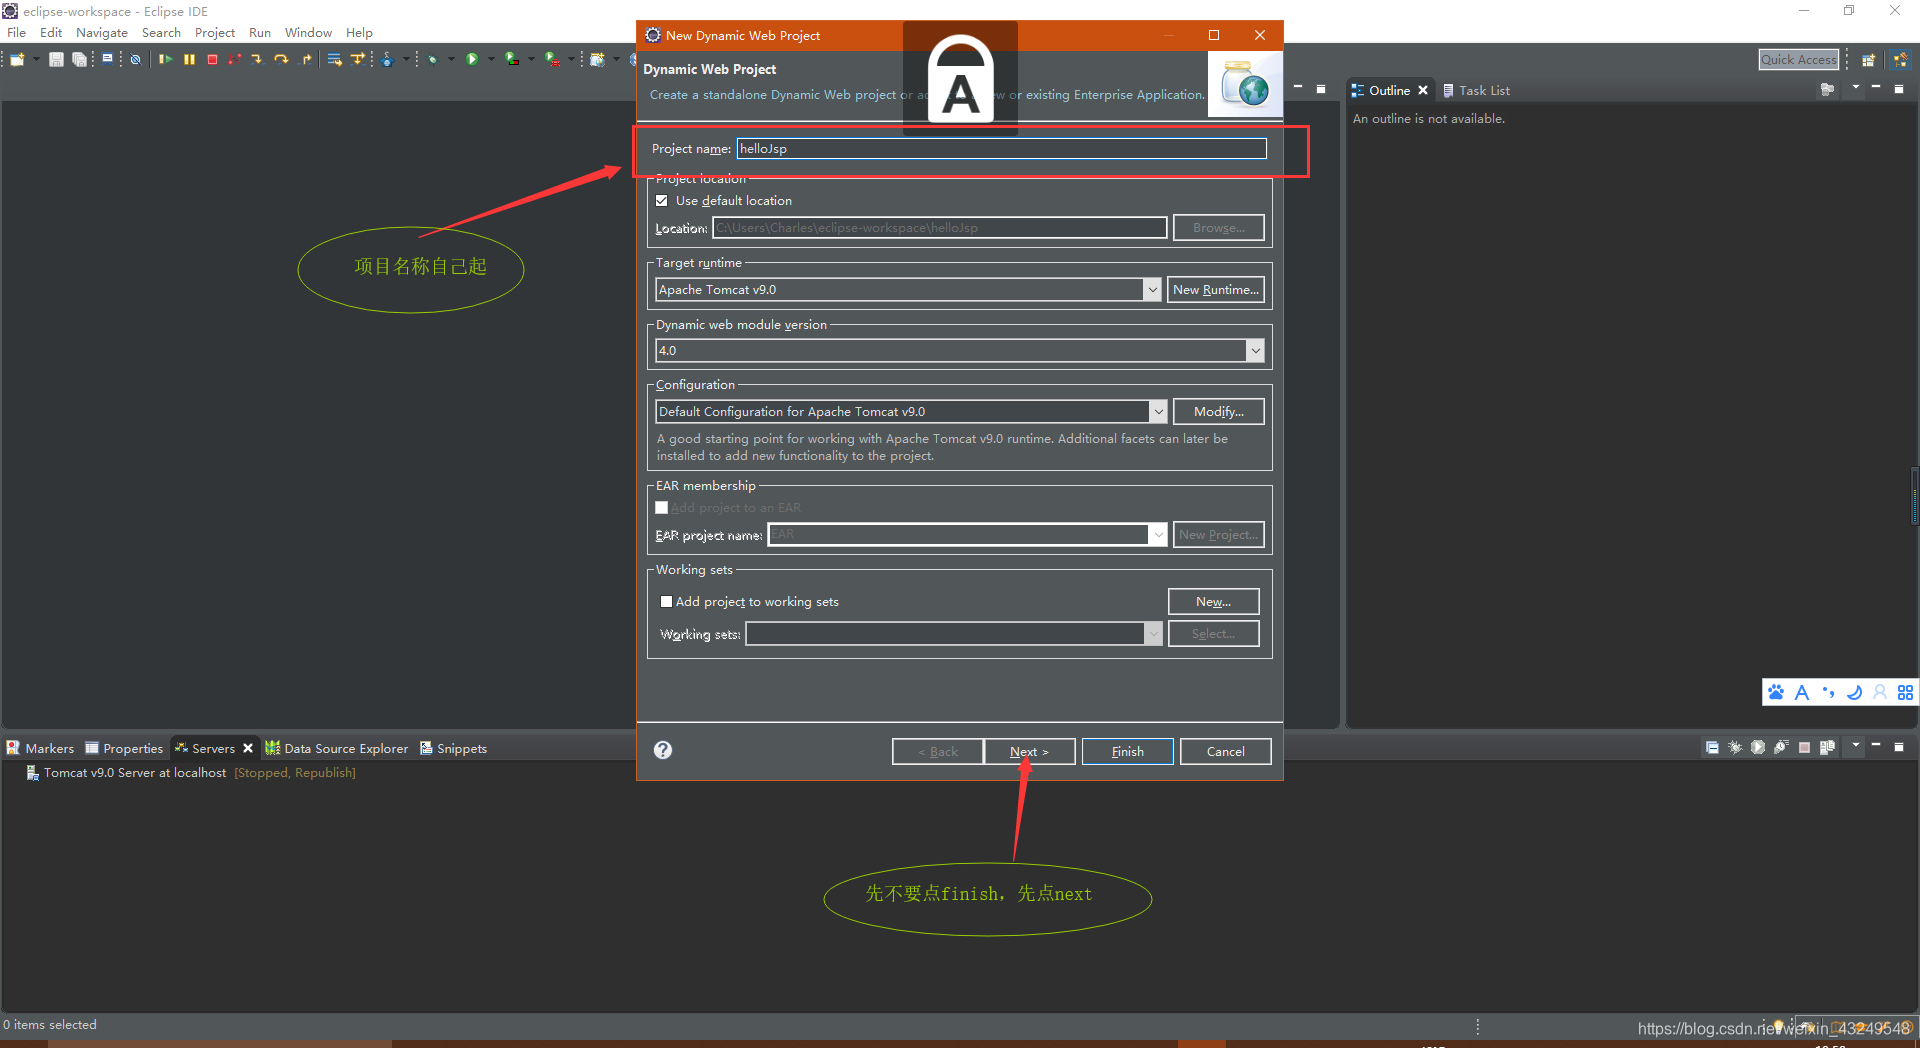
Task: Click the Cancel button
Action: click(1225, 751)
